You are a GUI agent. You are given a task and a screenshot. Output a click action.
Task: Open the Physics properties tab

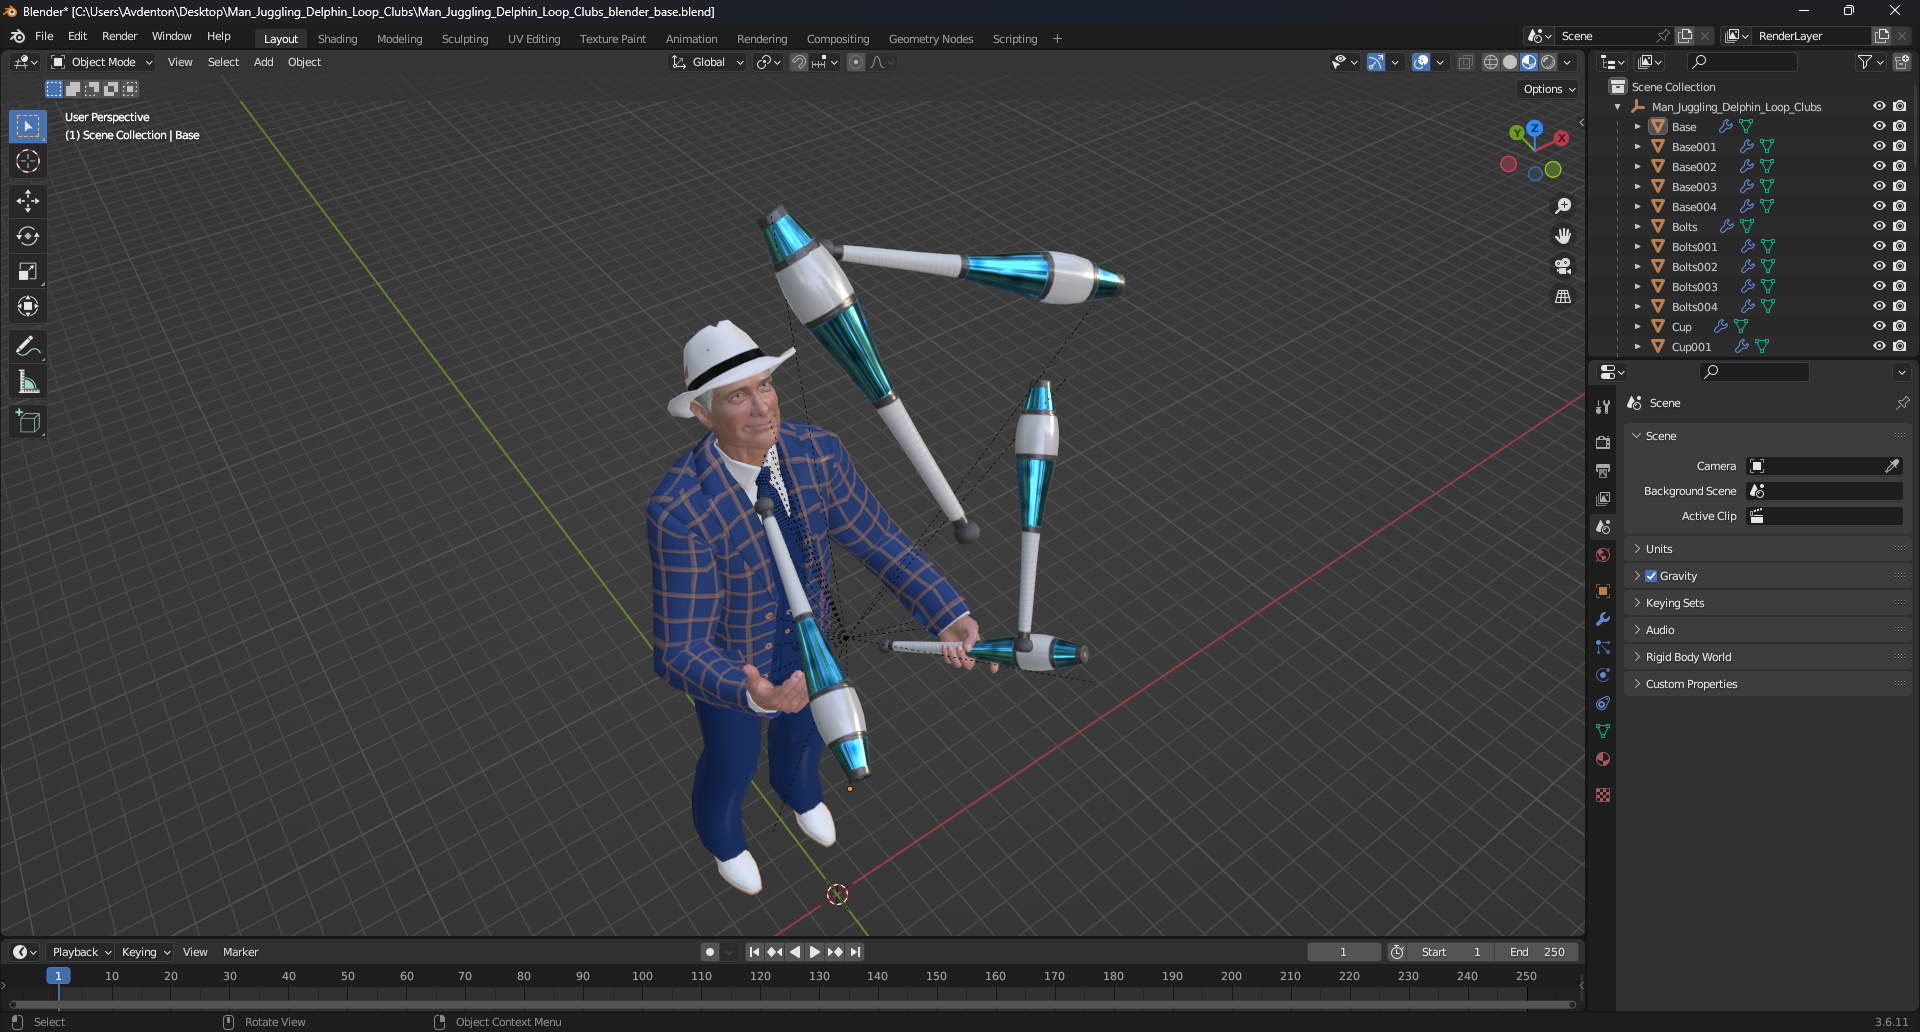[x=1603, y=675]
